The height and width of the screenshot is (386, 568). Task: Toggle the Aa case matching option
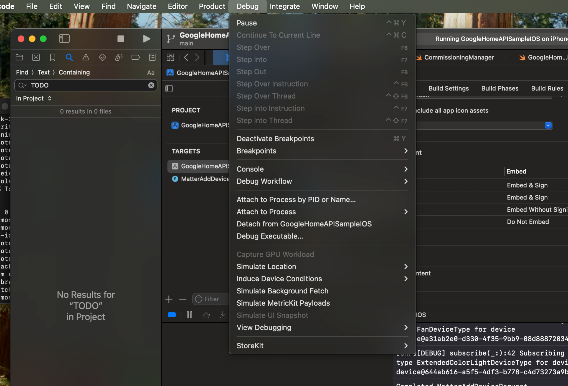(x=151, y=72)
